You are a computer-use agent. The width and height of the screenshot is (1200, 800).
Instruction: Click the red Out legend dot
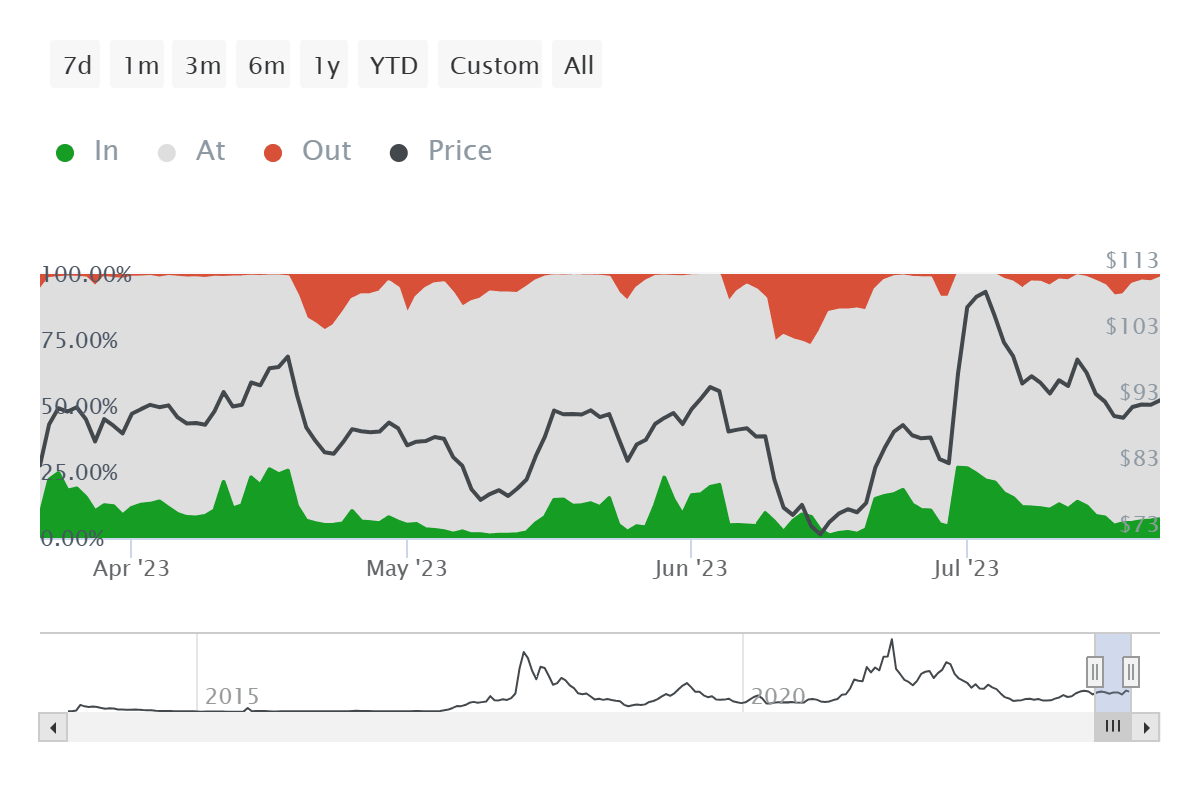pyautogui.click(x=273, y=151)
